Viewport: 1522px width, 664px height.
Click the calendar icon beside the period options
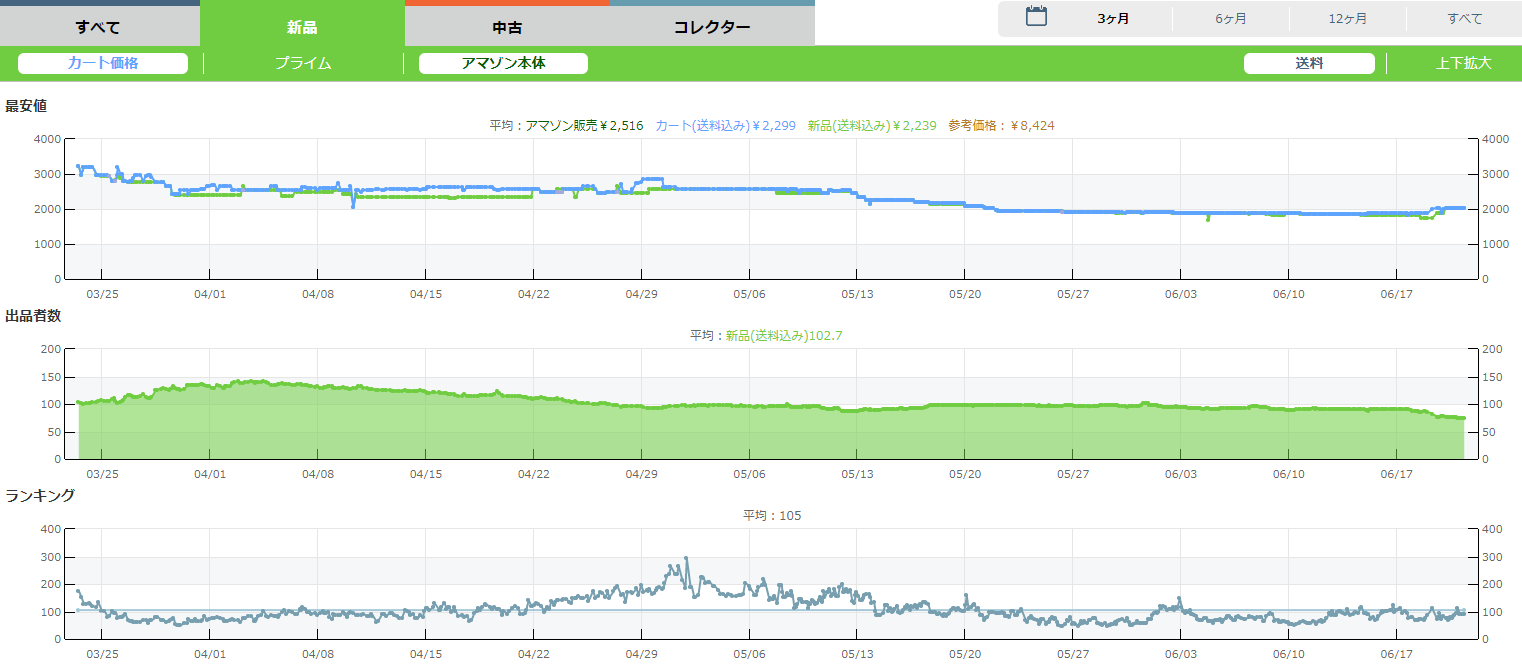tap(1036, 17)
